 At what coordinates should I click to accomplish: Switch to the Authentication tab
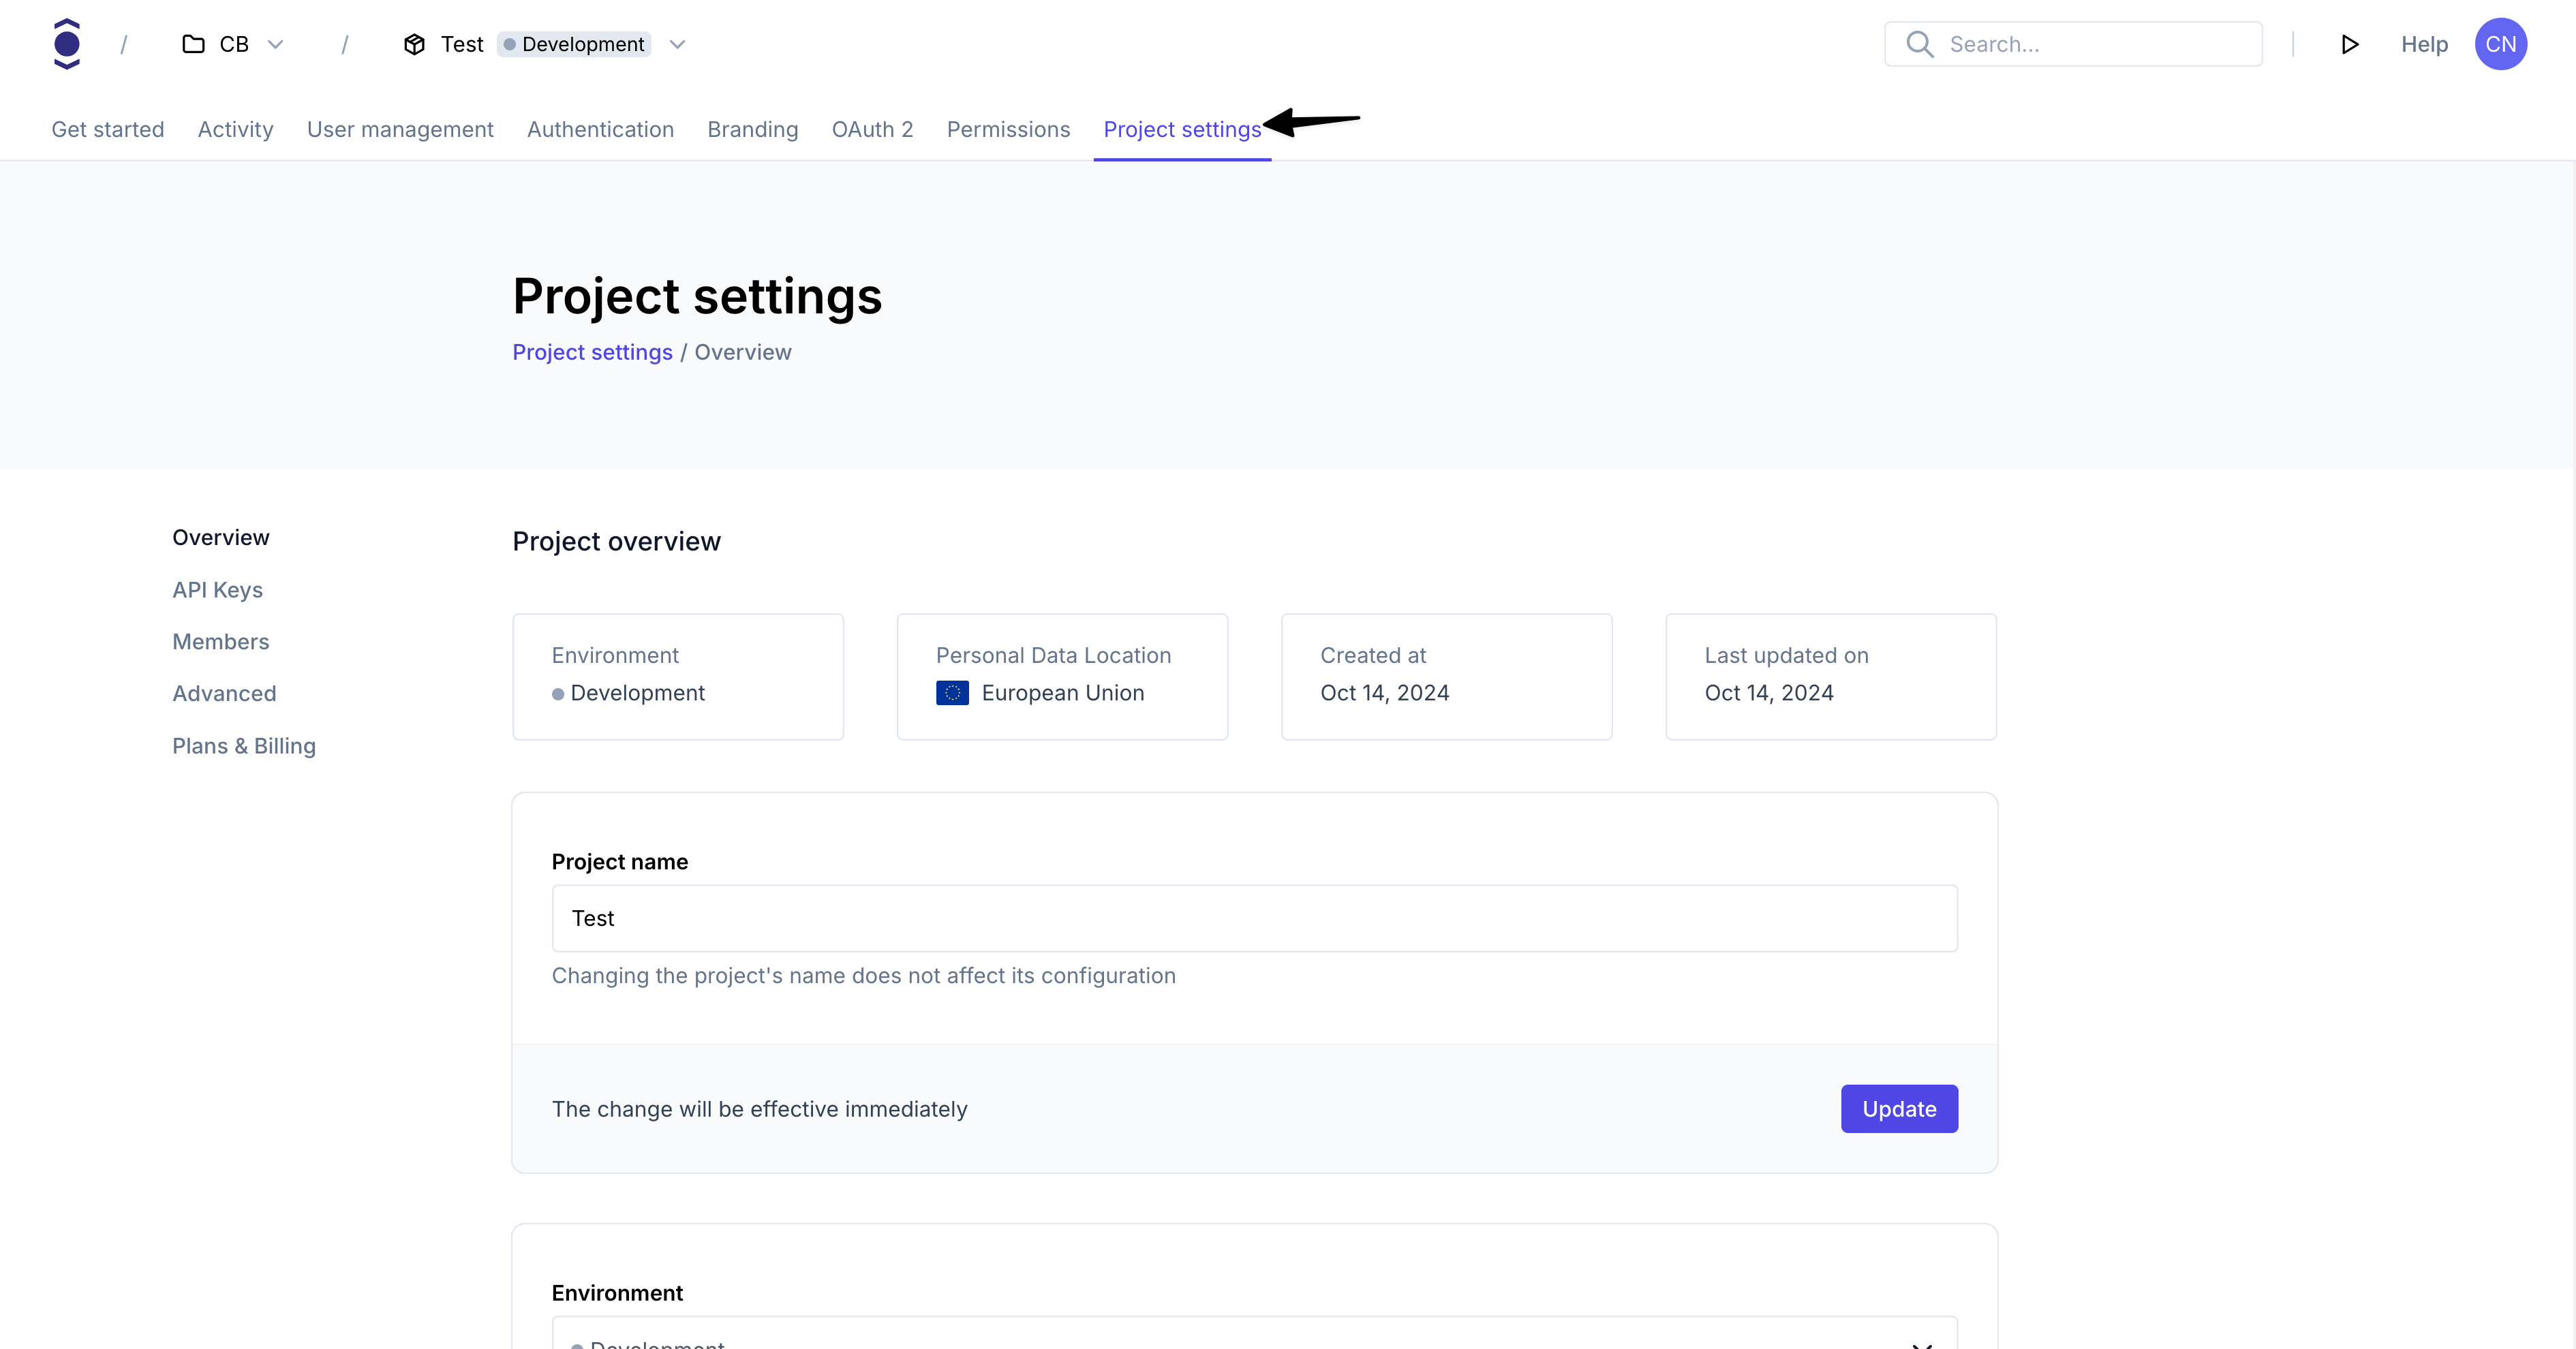[x=600, y=129]
